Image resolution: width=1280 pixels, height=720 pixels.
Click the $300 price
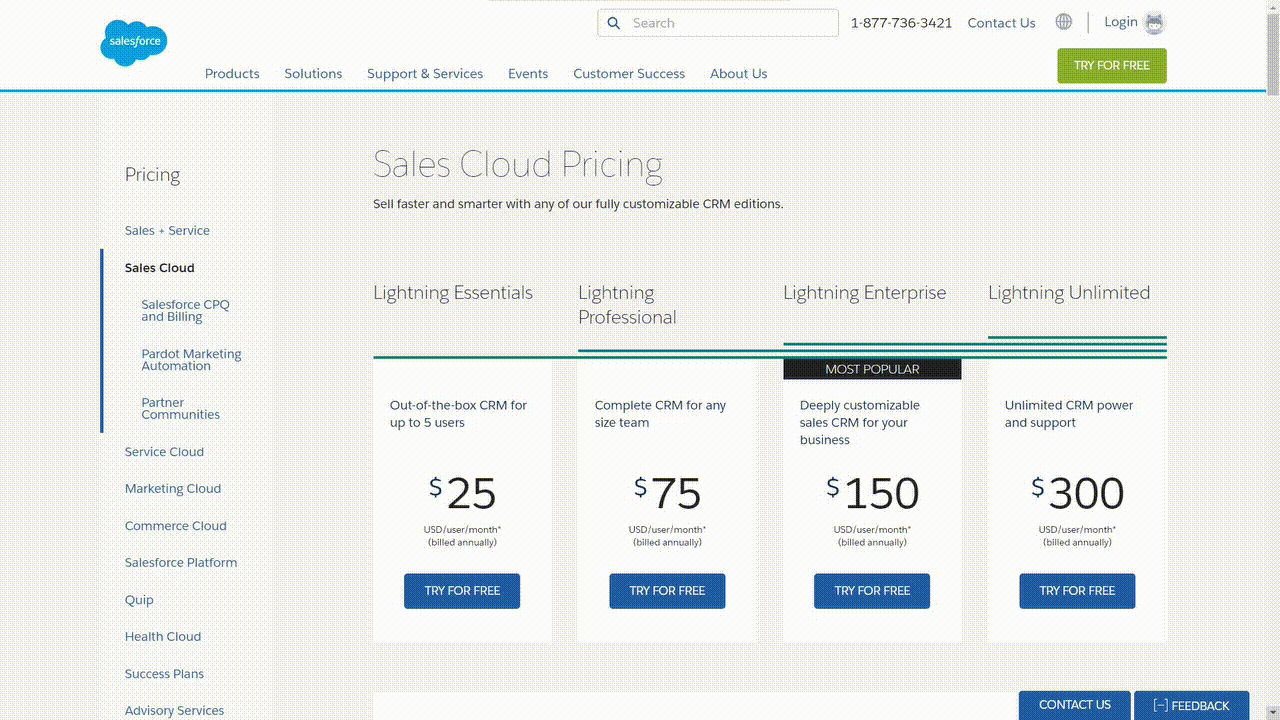[x=1077, y=493]
